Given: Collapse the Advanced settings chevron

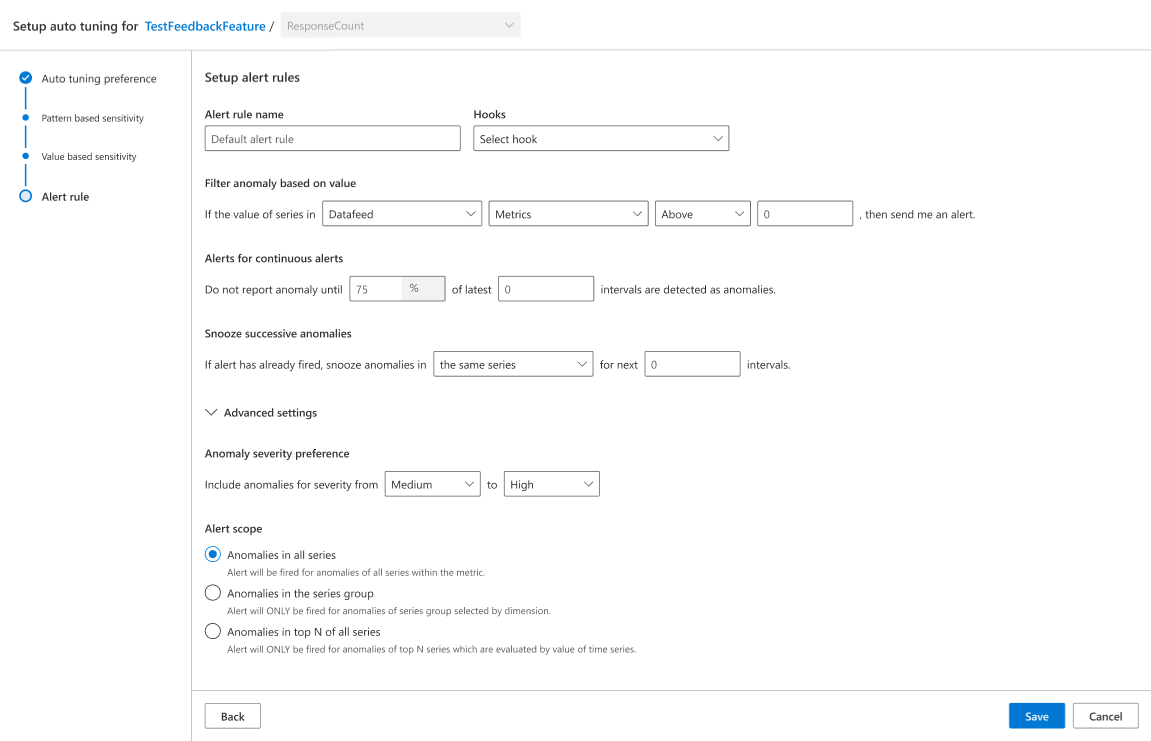Looking at the screenshot, I should pyautogui.click(x=211, y=413).
